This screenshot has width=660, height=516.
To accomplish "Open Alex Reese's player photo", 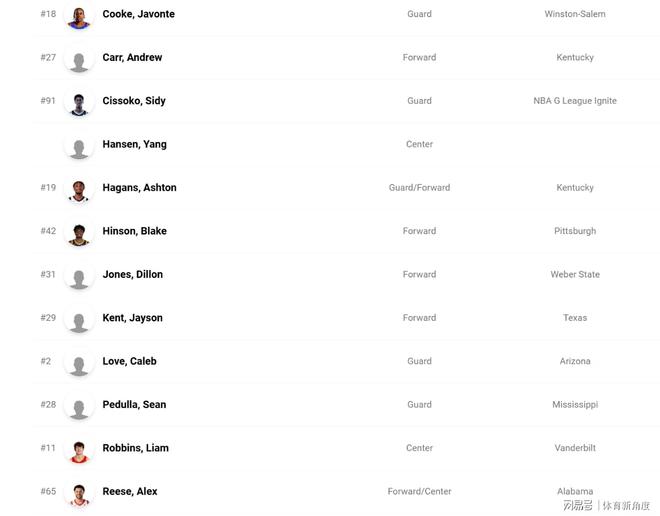I will pyautogui.click(x=79, y=491).
